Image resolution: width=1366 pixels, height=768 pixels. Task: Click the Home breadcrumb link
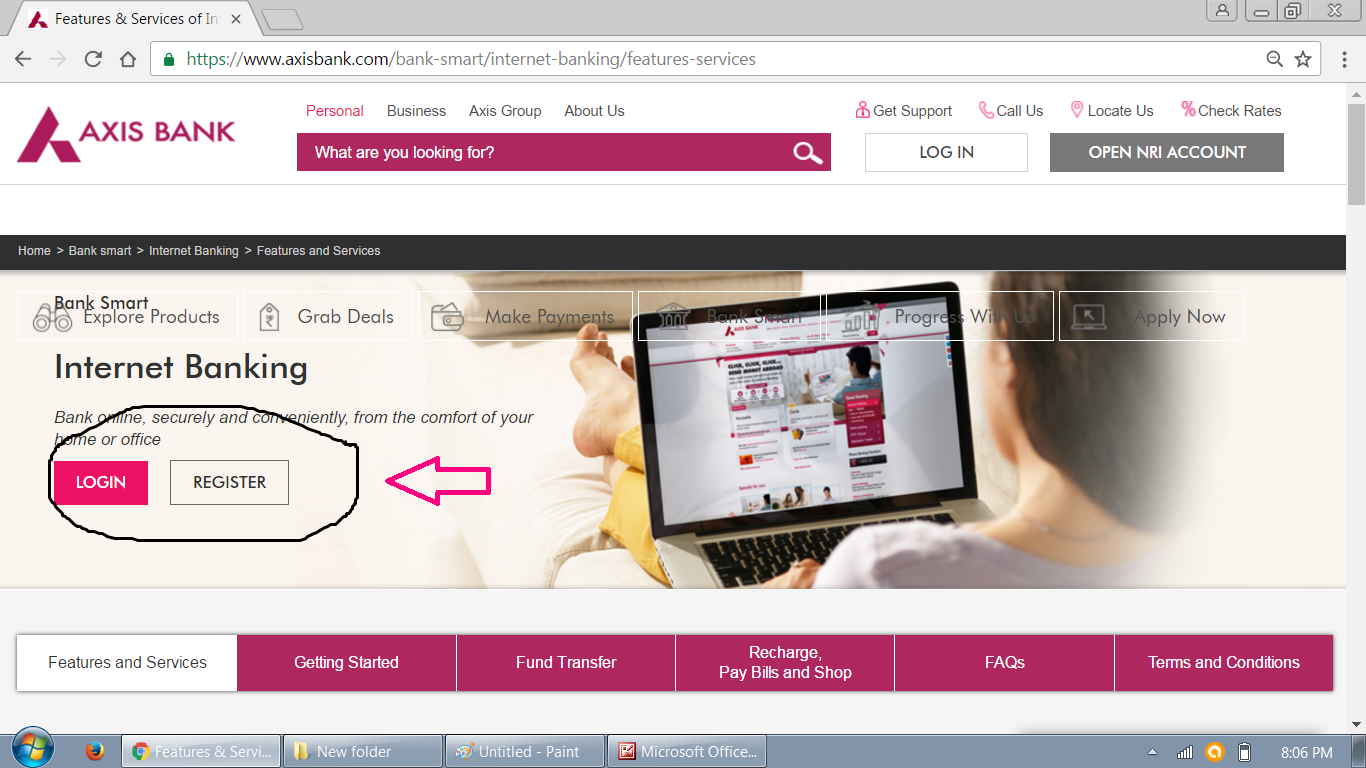[x=34, y=250]
